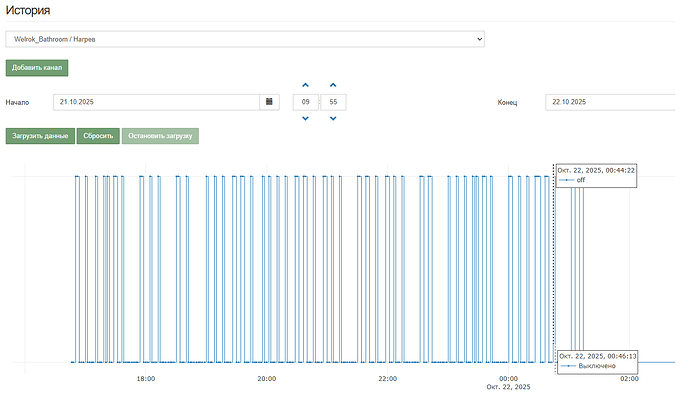Click the Остановить загрузку button

(160, 136)
